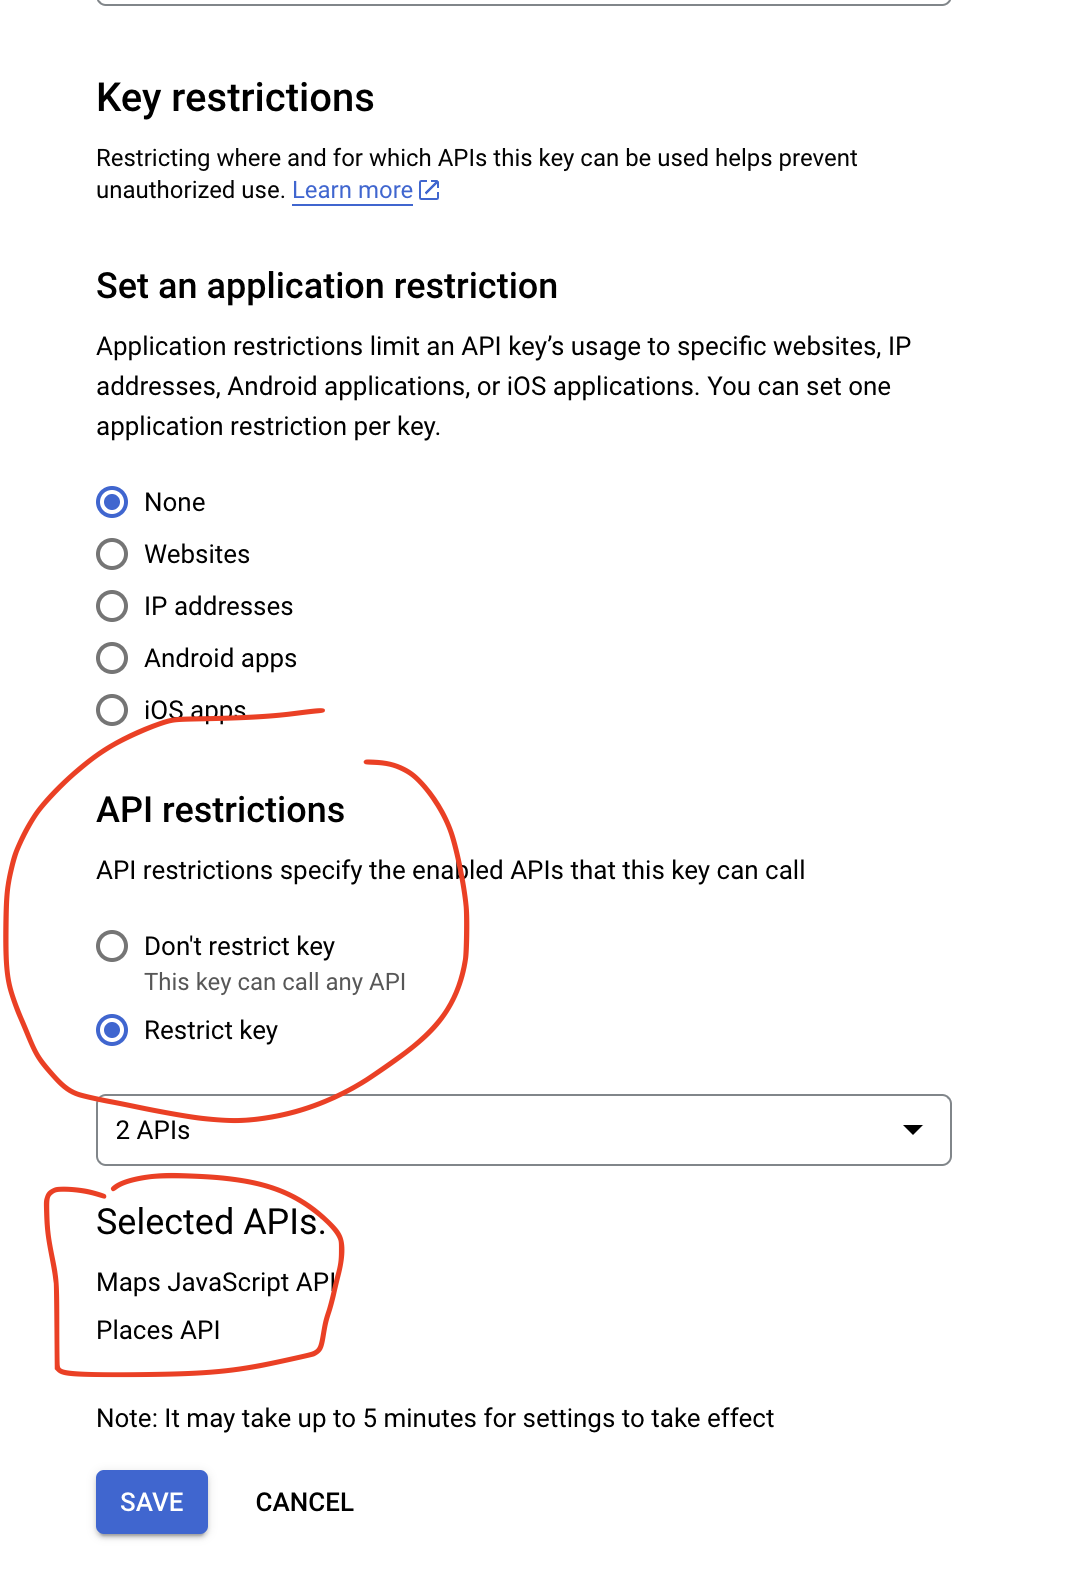Screen dimensions: 1092x1592
Task: Click the API restrictions heading
Action: point(221,810)
